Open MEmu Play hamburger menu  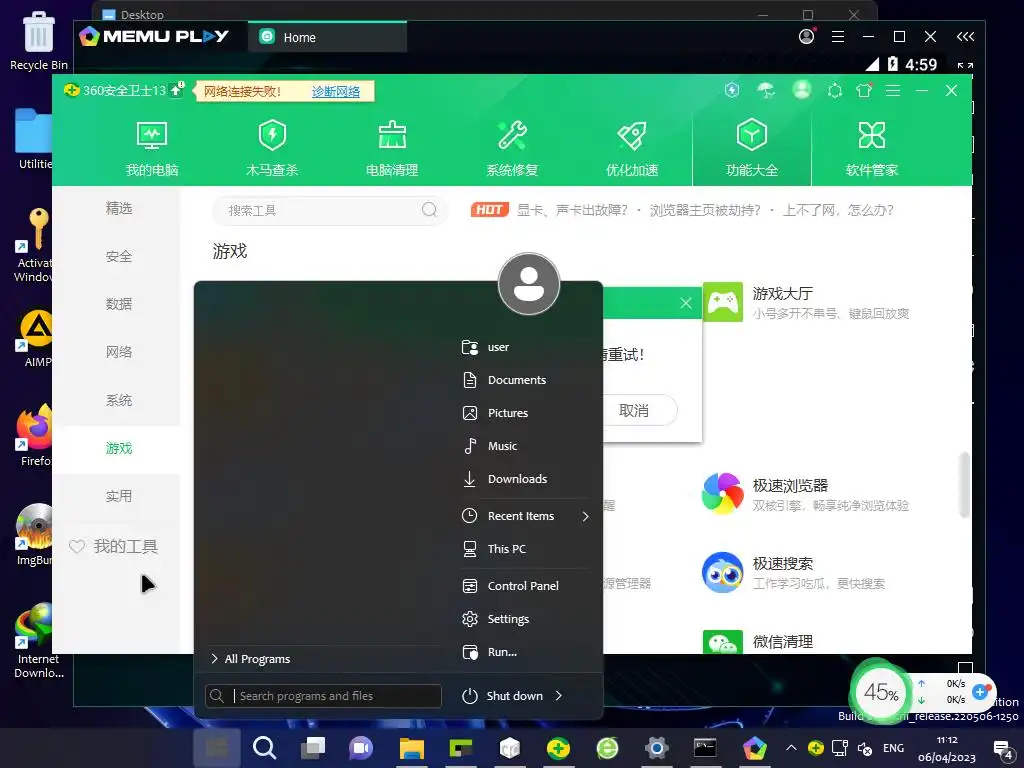pyautogui.click(x=838, y=37)
